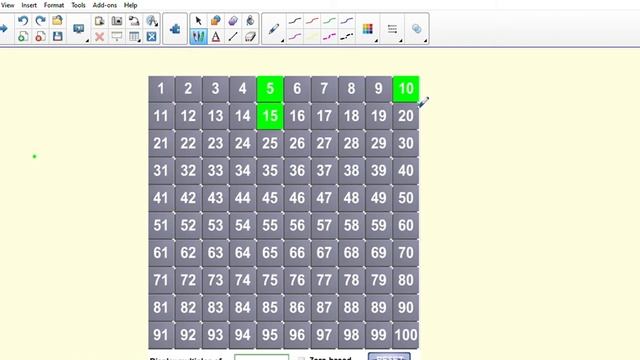Screen dimensions: 640x360
Task: Click the Reset button below the grid
Action: coord(389,356)
